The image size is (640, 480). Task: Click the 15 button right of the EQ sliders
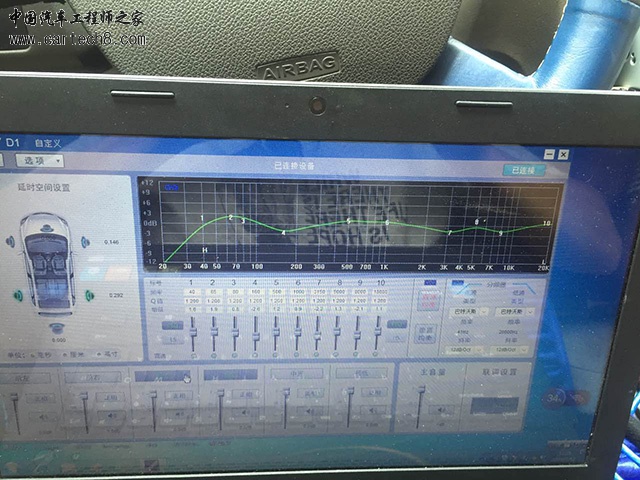pos(397,338)
